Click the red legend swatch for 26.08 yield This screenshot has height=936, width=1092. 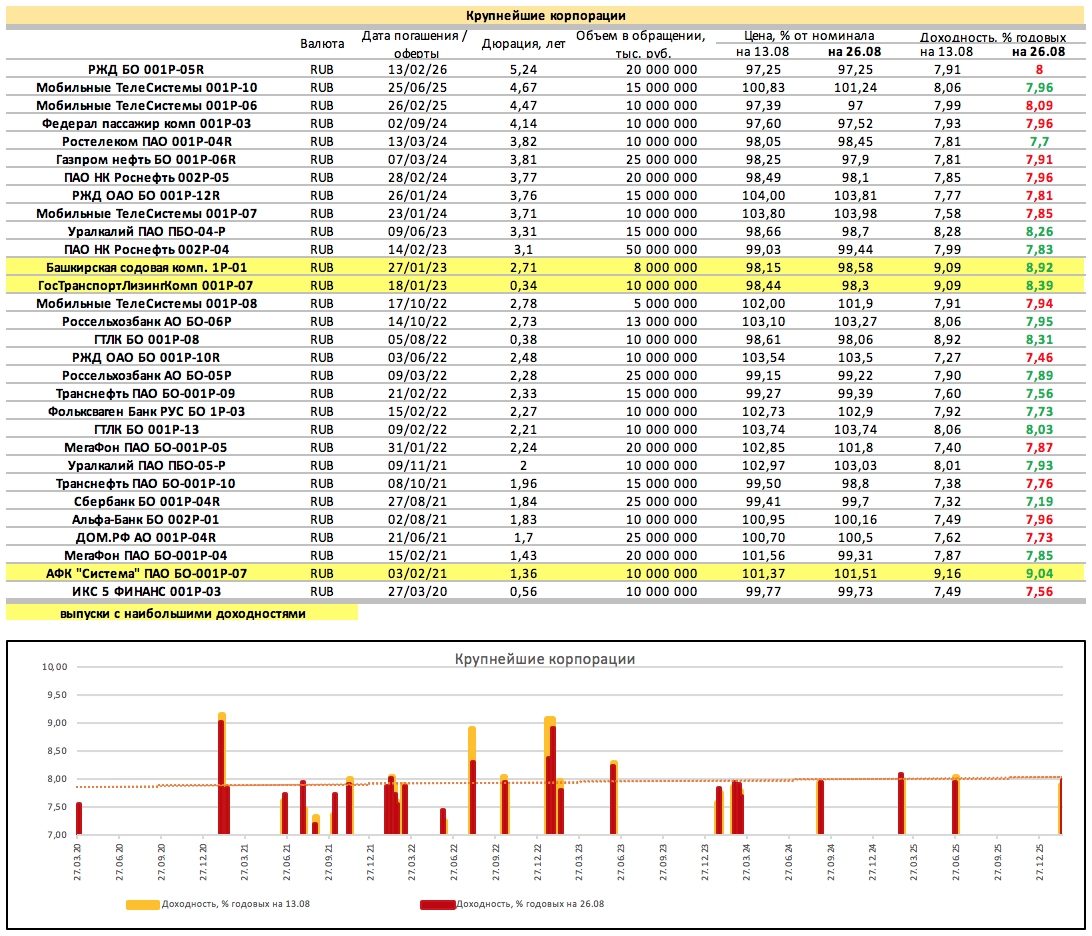point(436,905)
